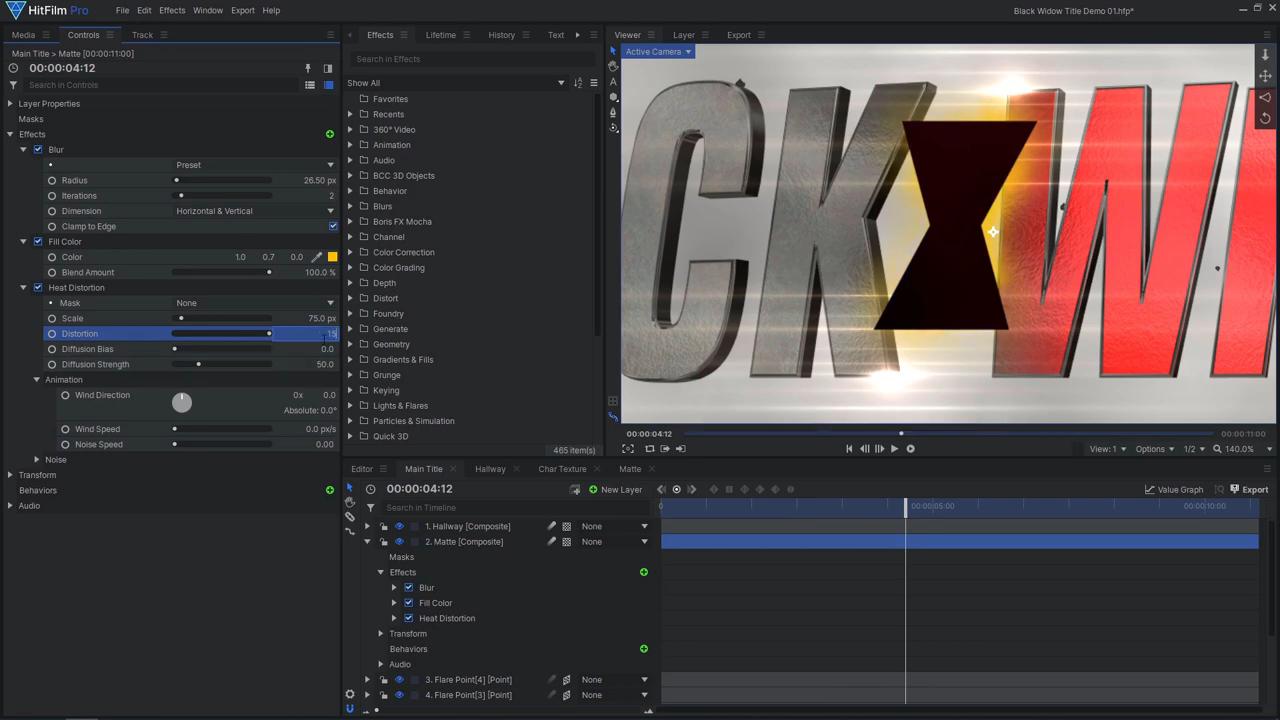This screenshot has width=1280, height=720.
Task: Select the shape mask tool in the Viewer
Action: [x=613, y=97]
